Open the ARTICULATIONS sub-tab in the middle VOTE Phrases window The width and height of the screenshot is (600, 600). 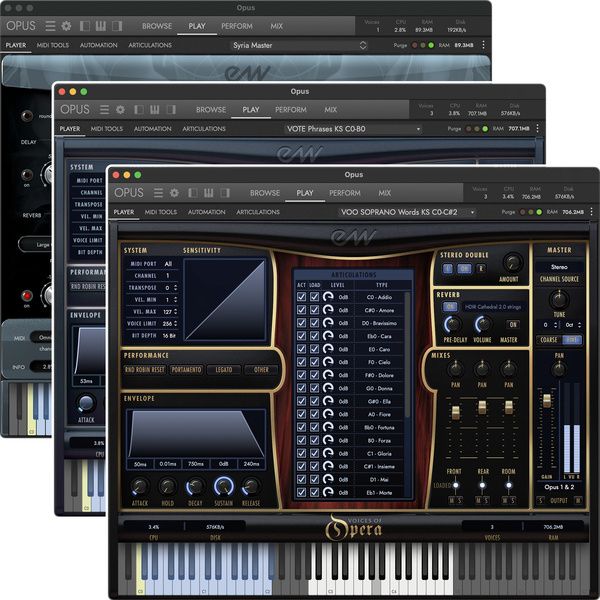(204, 129)
